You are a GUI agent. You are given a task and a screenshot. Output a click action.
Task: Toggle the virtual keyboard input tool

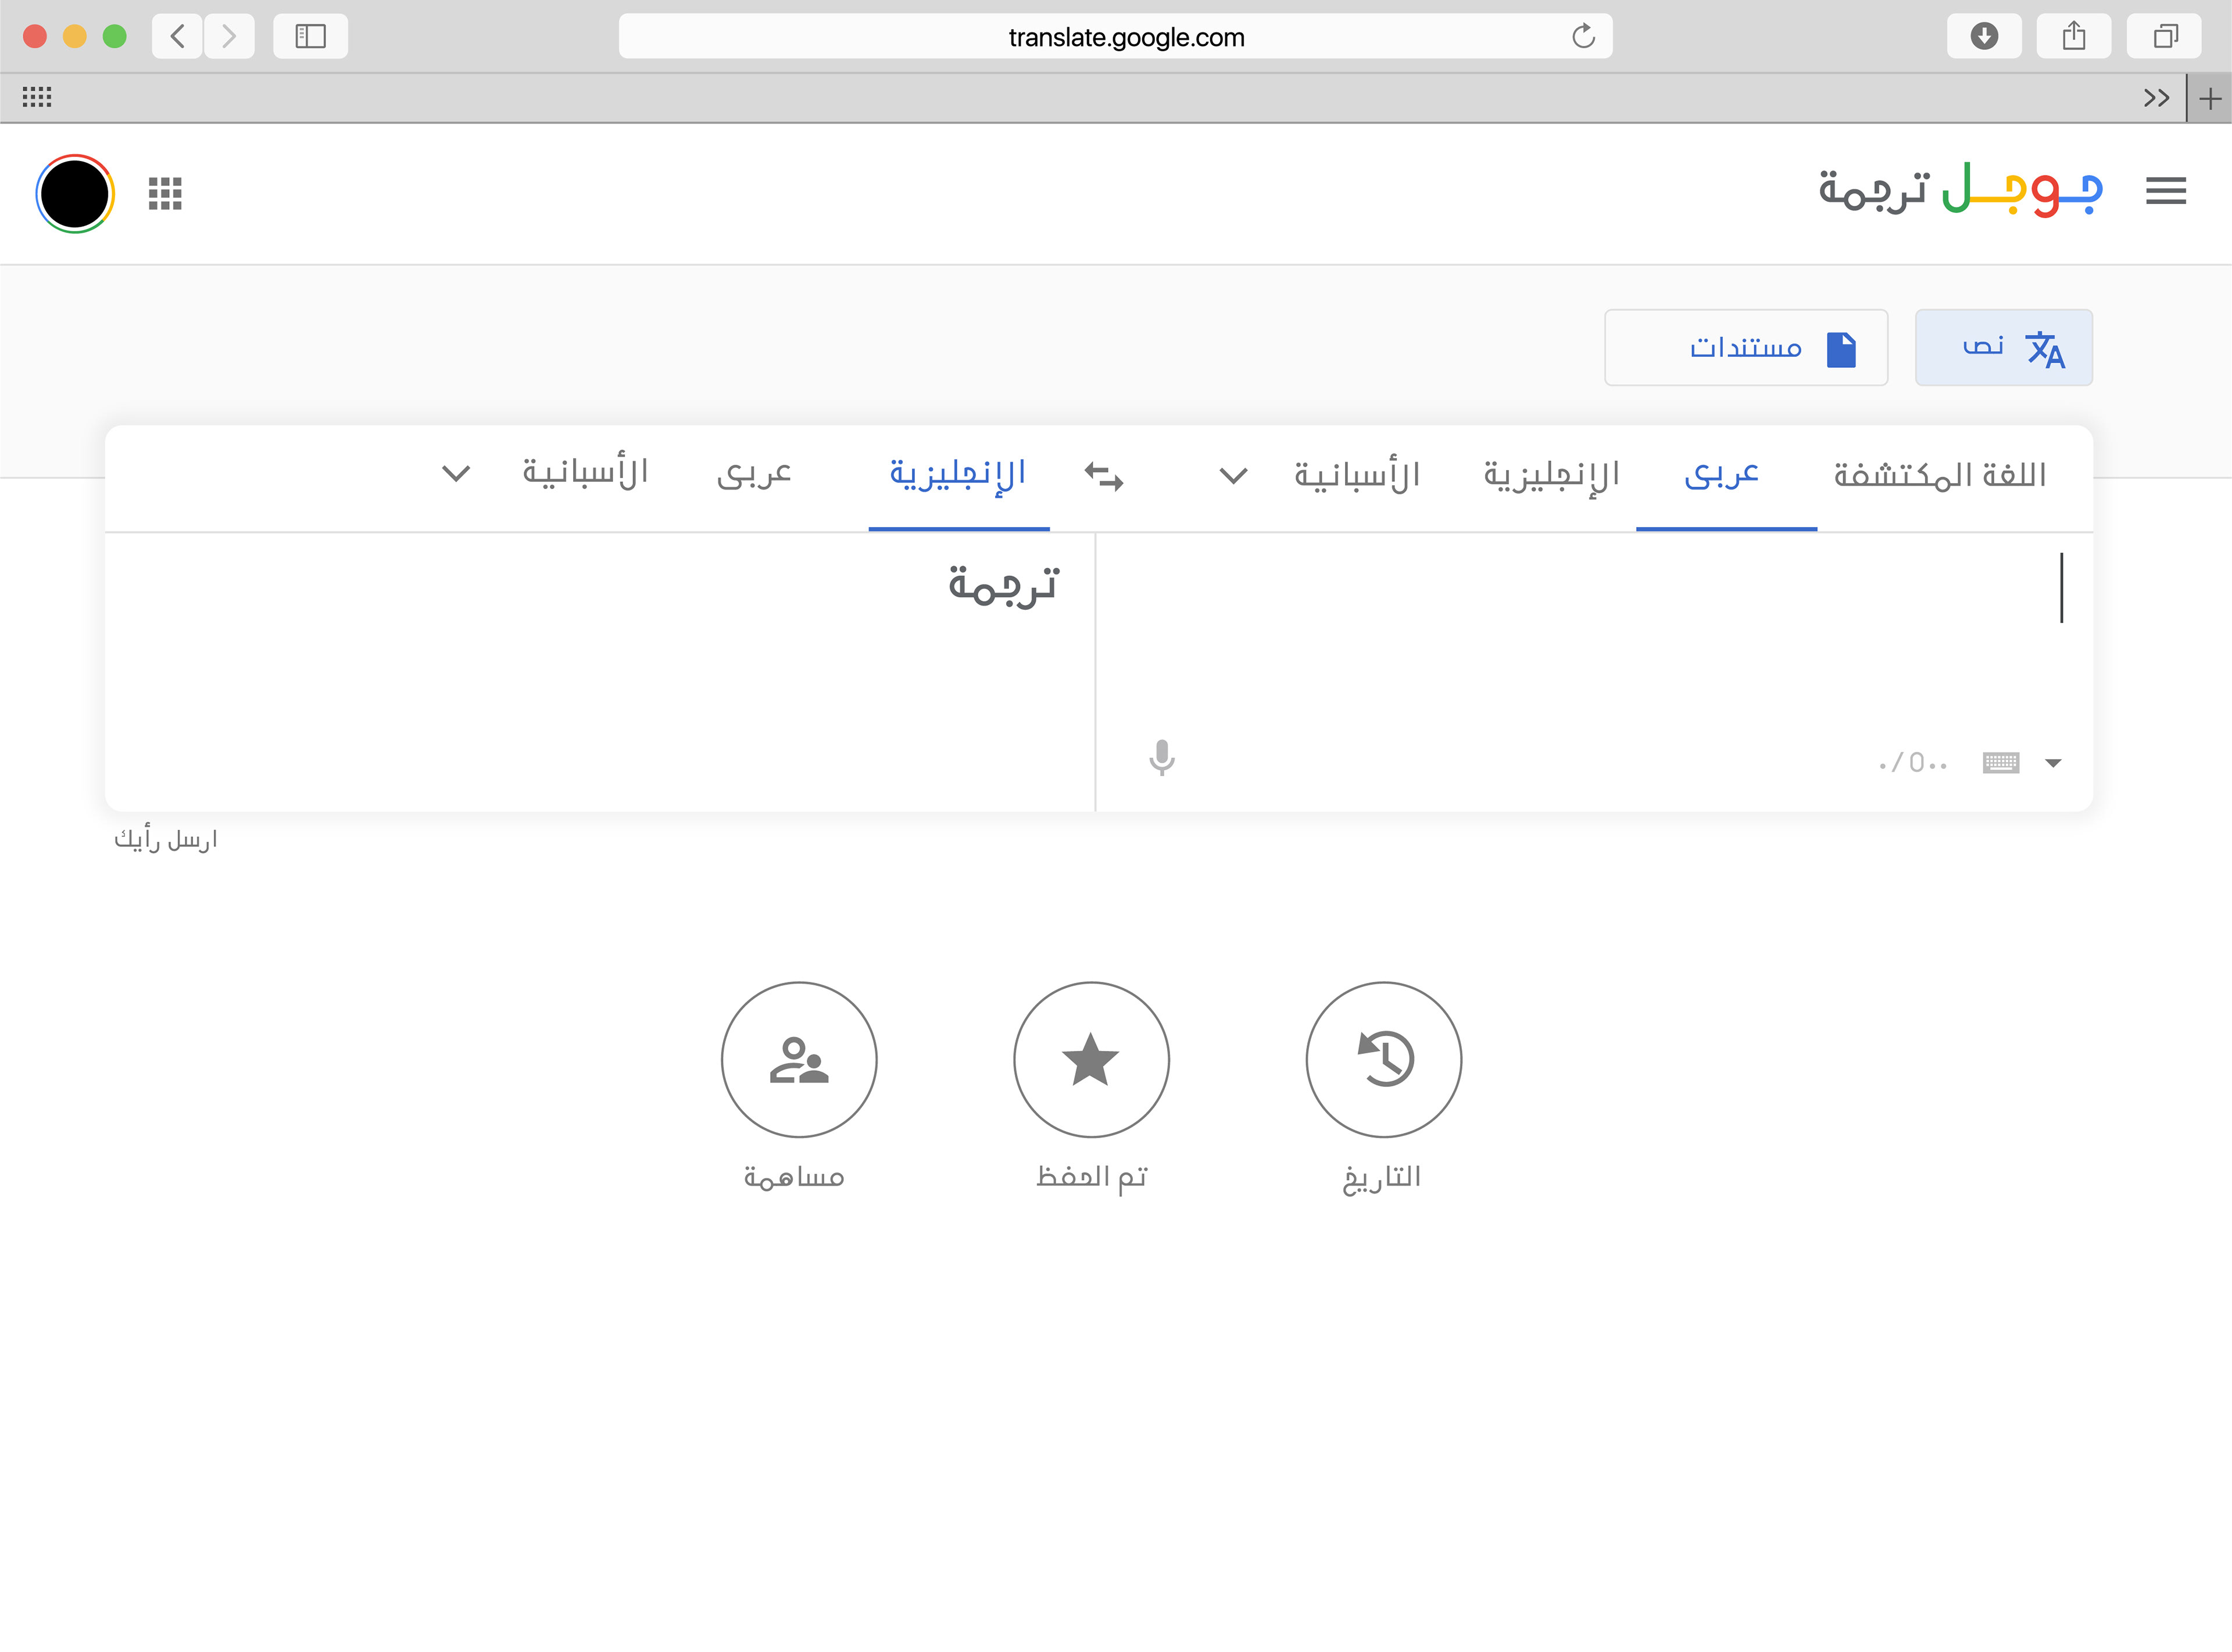tap(2000, 763)
